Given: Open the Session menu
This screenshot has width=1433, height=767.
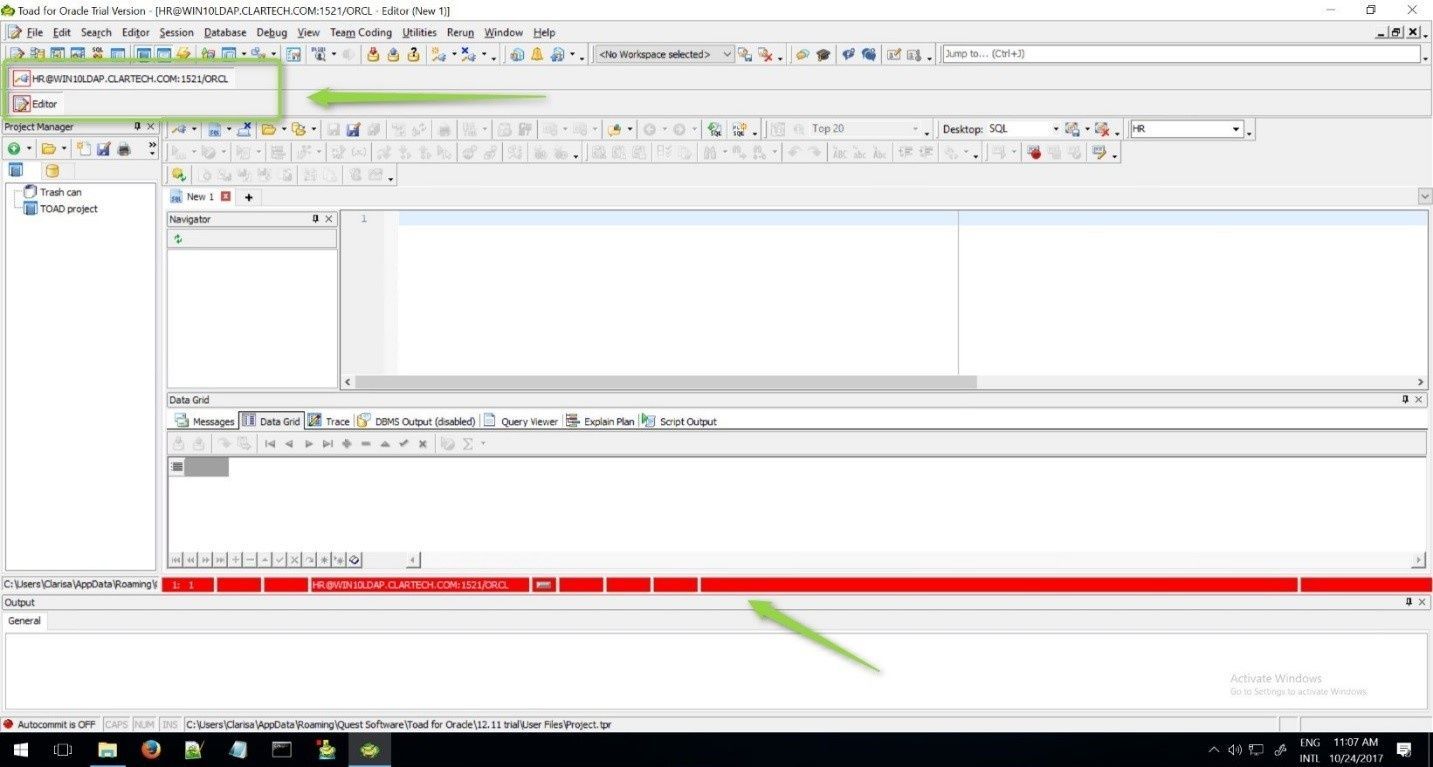Looking at the screenshot, I should pos(177,33).
